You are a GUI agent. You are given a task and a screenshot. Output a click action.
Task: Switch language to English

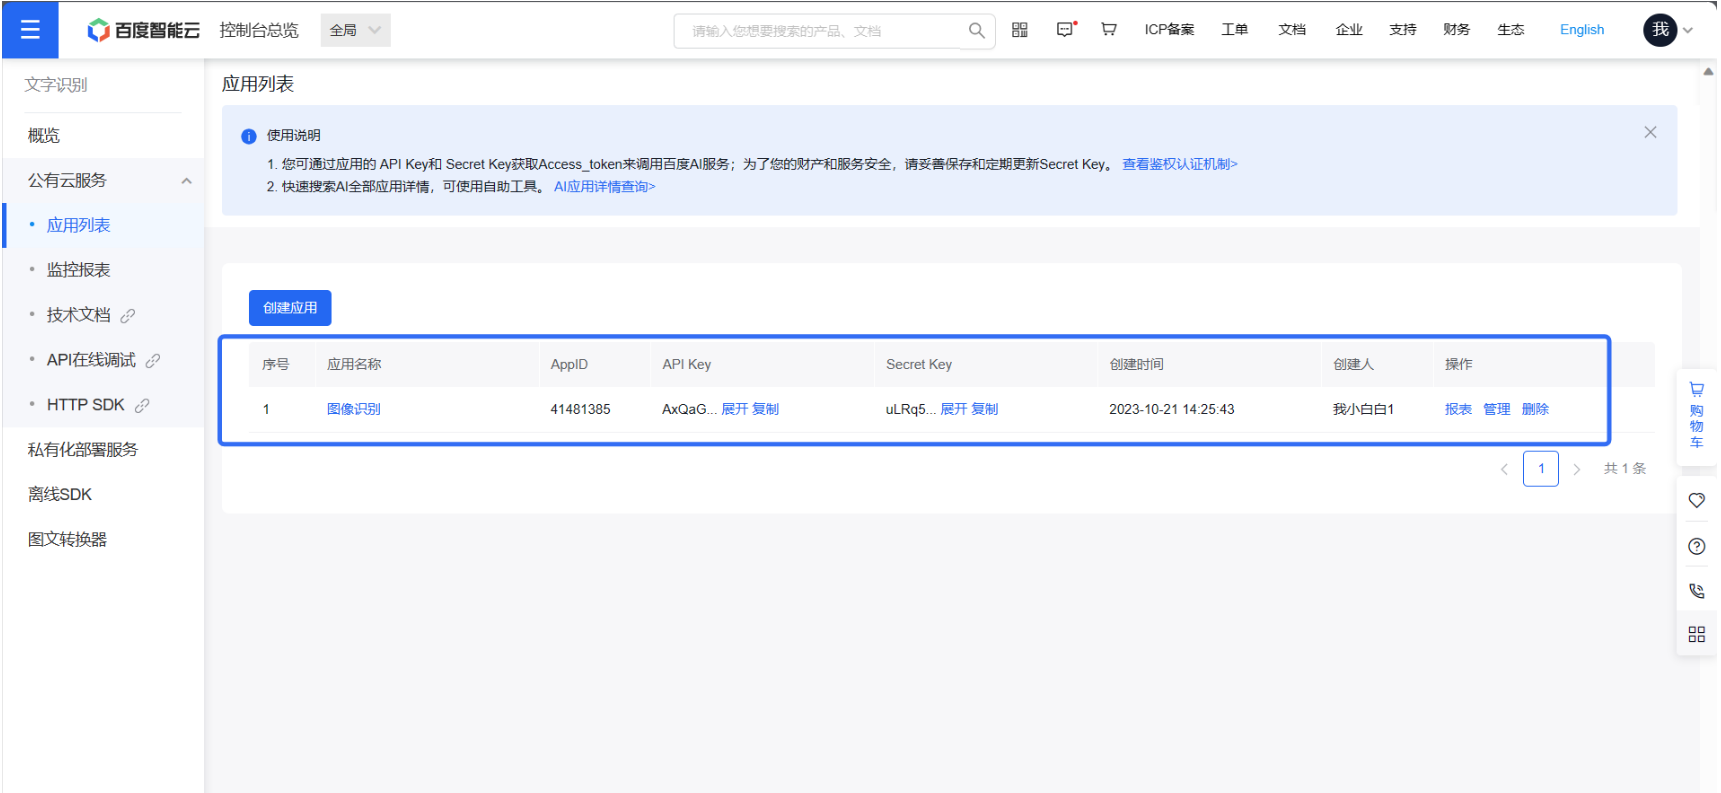click(1582, 30)
